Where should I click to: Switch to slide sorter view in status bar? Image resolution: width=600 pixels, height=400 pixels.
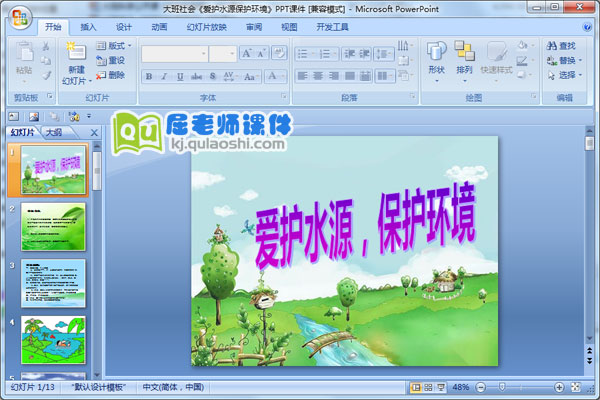(428, 387)
